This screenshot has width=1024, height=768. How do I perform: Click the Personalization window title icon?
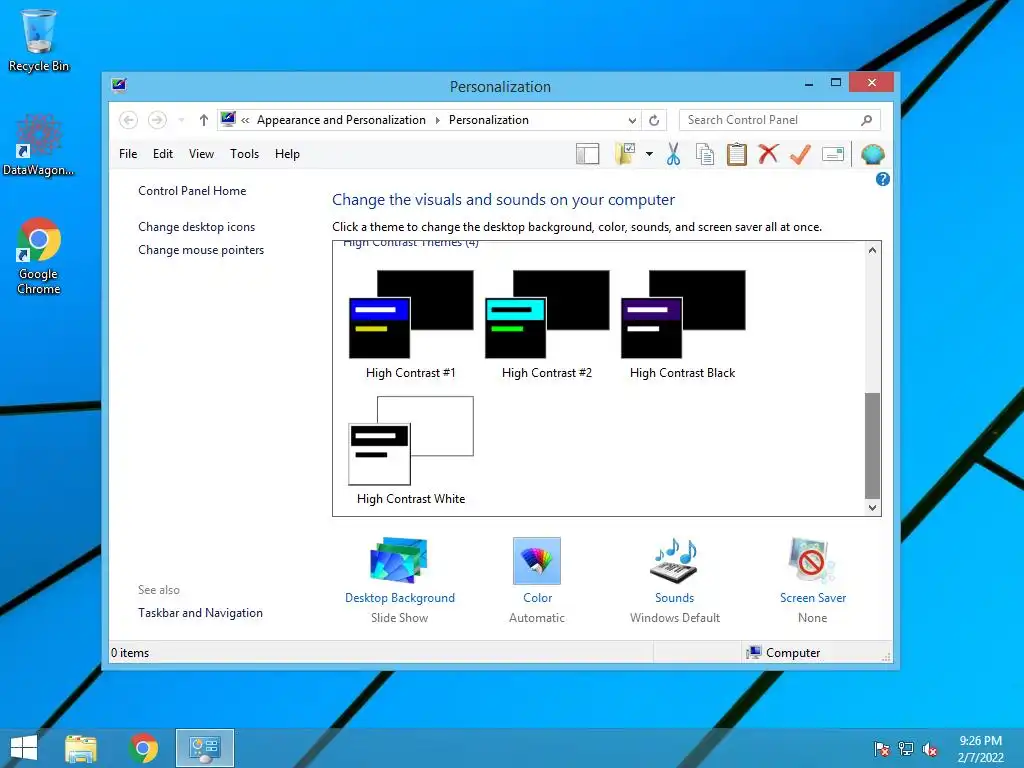119,86
